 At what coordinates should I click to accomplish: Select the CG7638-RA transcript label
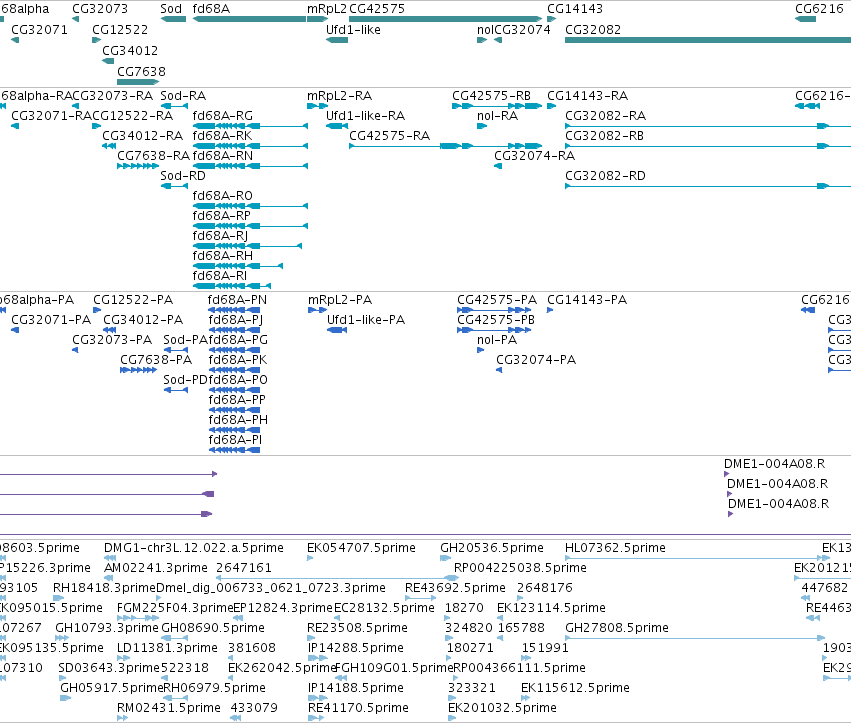(x=154, y=156)
